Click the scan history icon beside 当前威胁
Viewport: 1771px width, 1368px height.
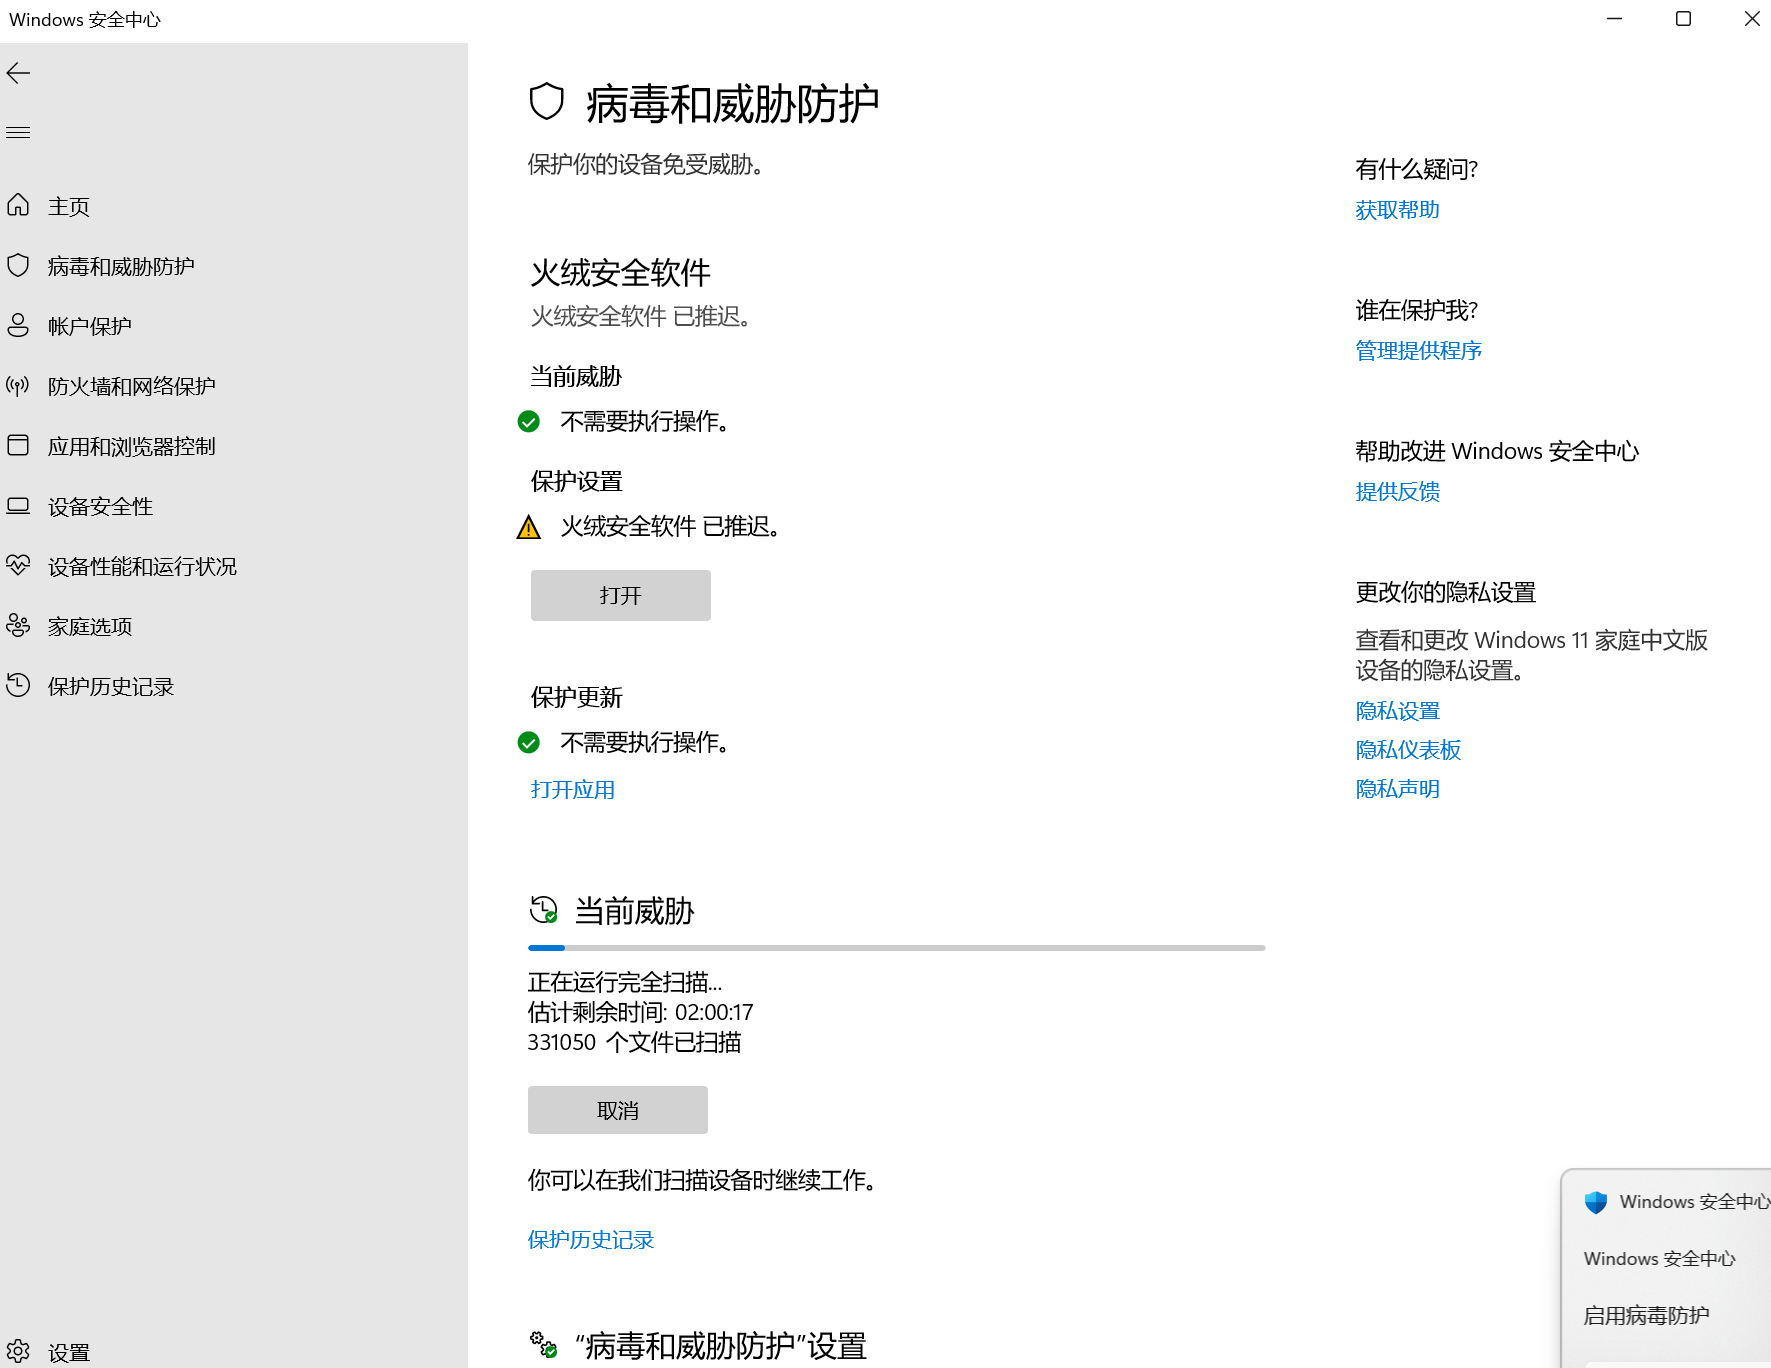pyautogui.click(x=543, y=910)
